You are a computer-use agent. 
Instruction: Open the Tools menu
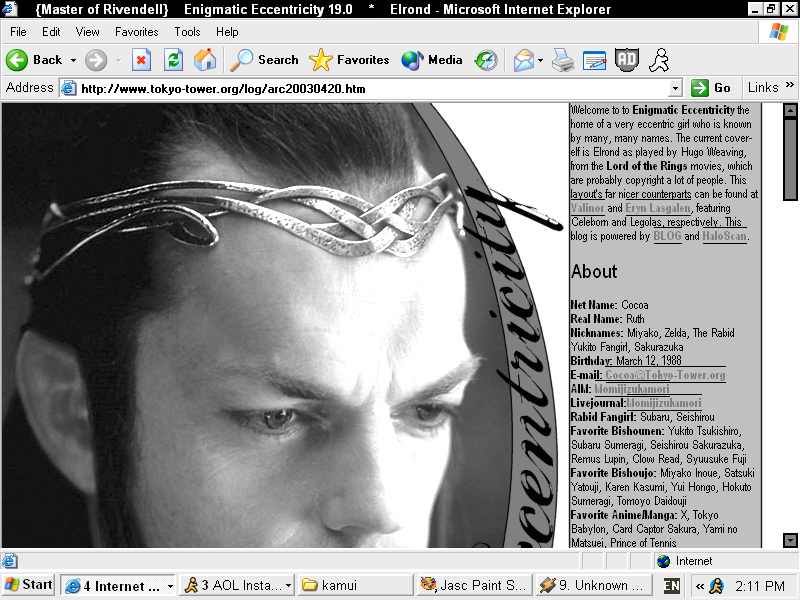coord(187,32)
